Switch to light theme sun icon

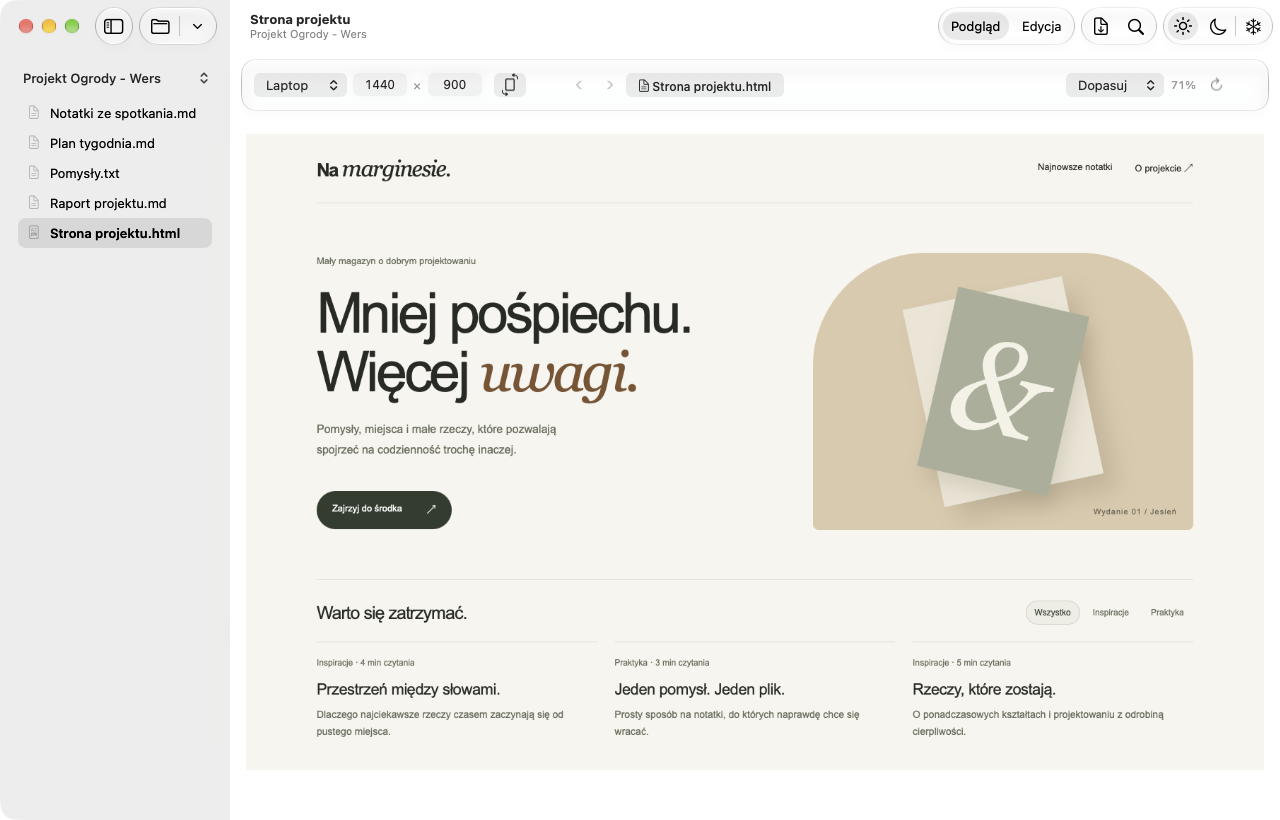[x=1183, y=27]
